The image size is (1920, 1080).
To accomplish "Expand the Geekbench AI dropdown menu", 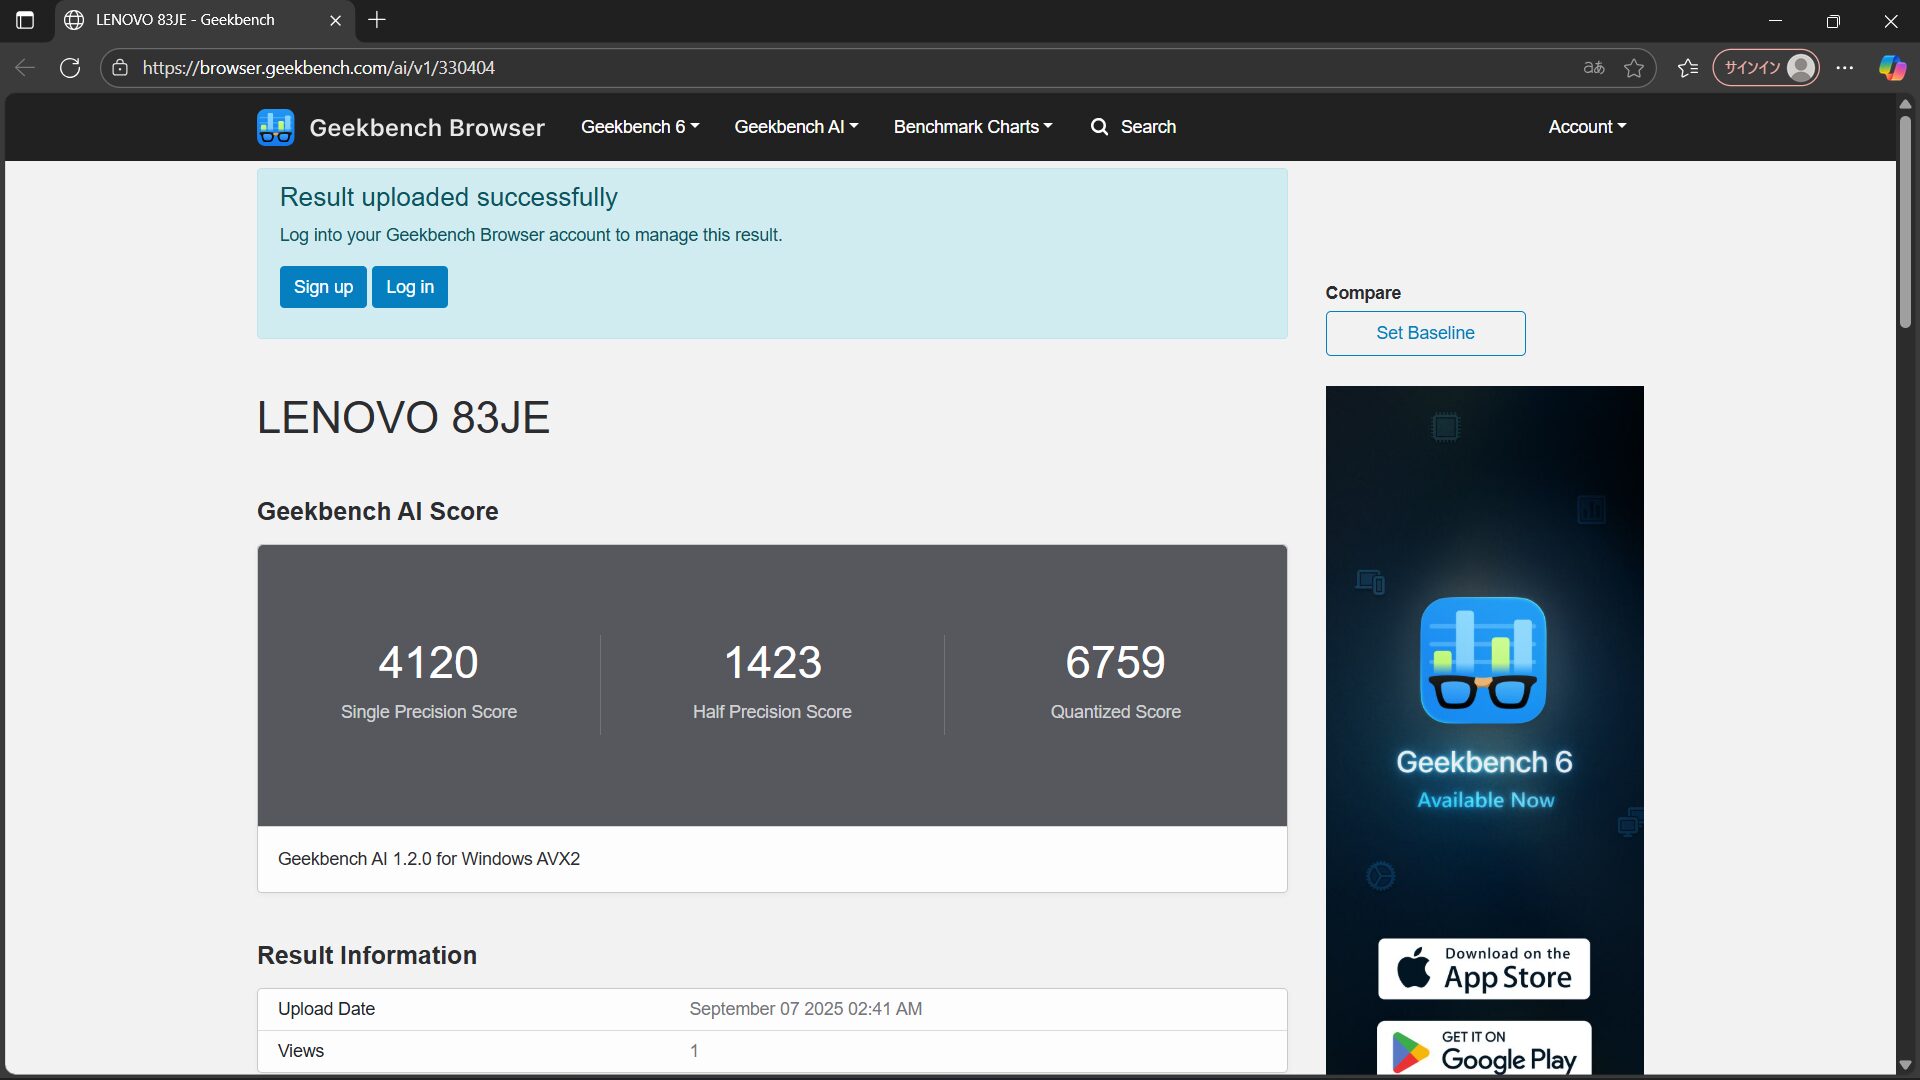I will click(796, 127).
